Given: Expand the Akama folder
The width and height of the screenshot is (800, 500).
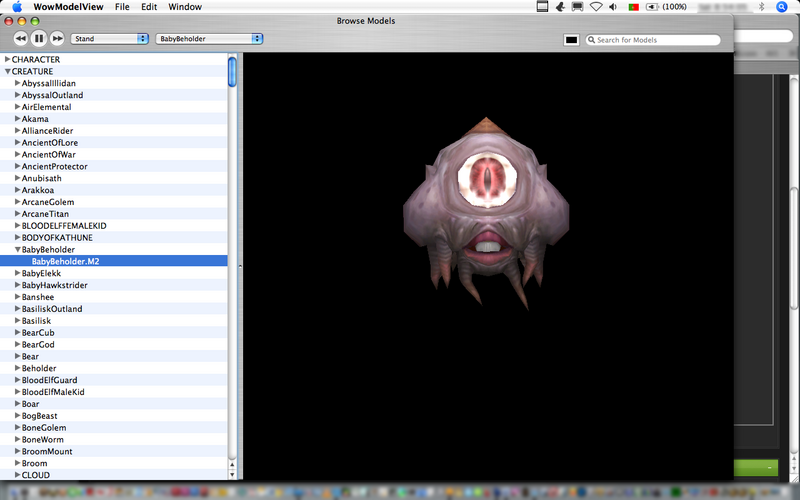Looking at the screenshot, I should point(17,118).
